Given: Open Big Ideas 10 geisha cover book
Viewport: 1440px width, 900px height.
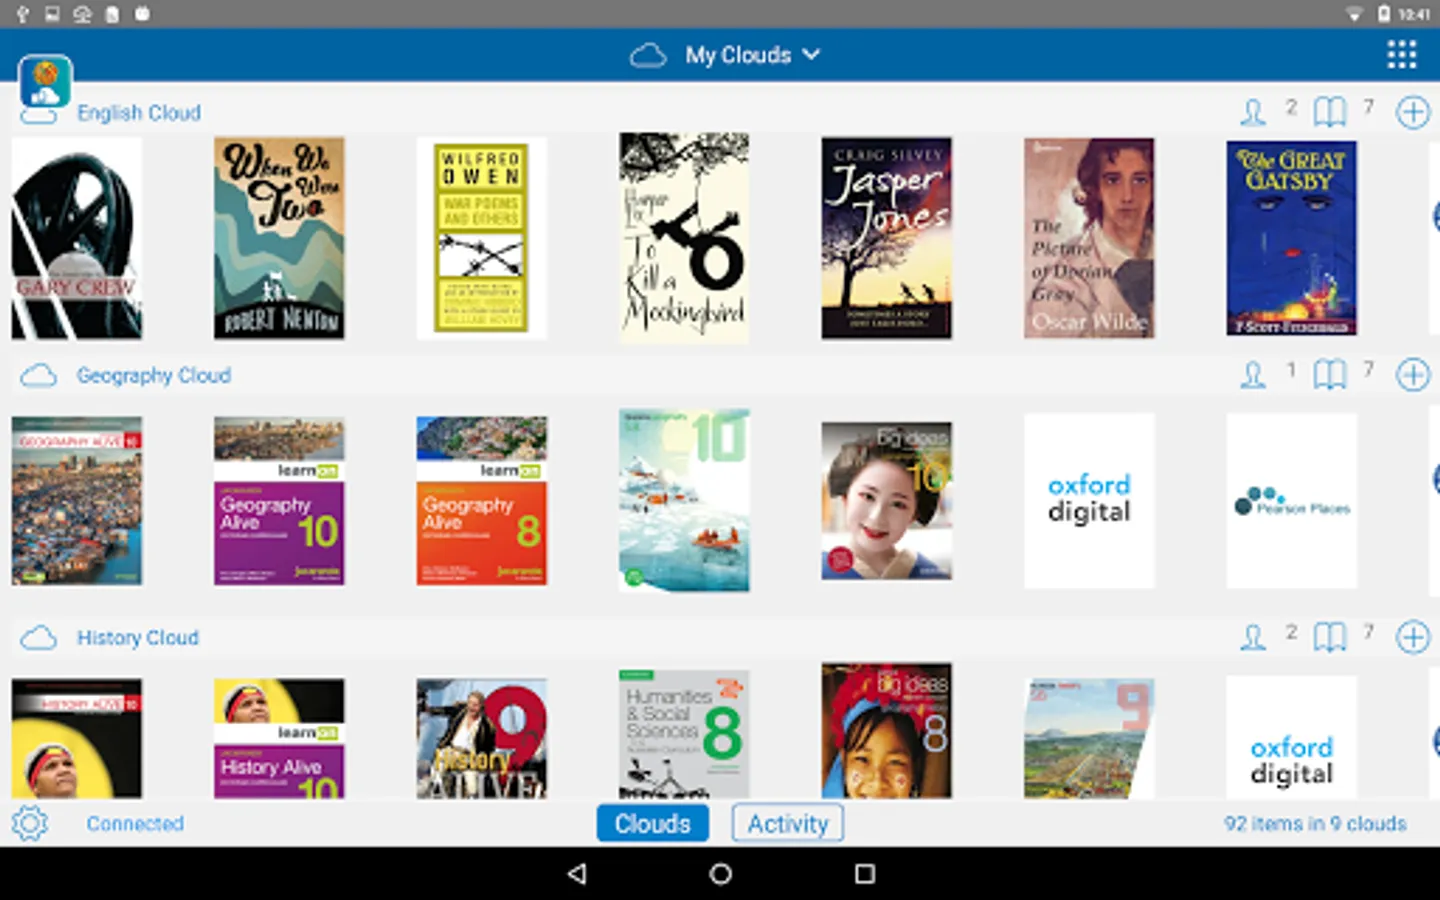Looking at the screenshot, I should 887,501.
